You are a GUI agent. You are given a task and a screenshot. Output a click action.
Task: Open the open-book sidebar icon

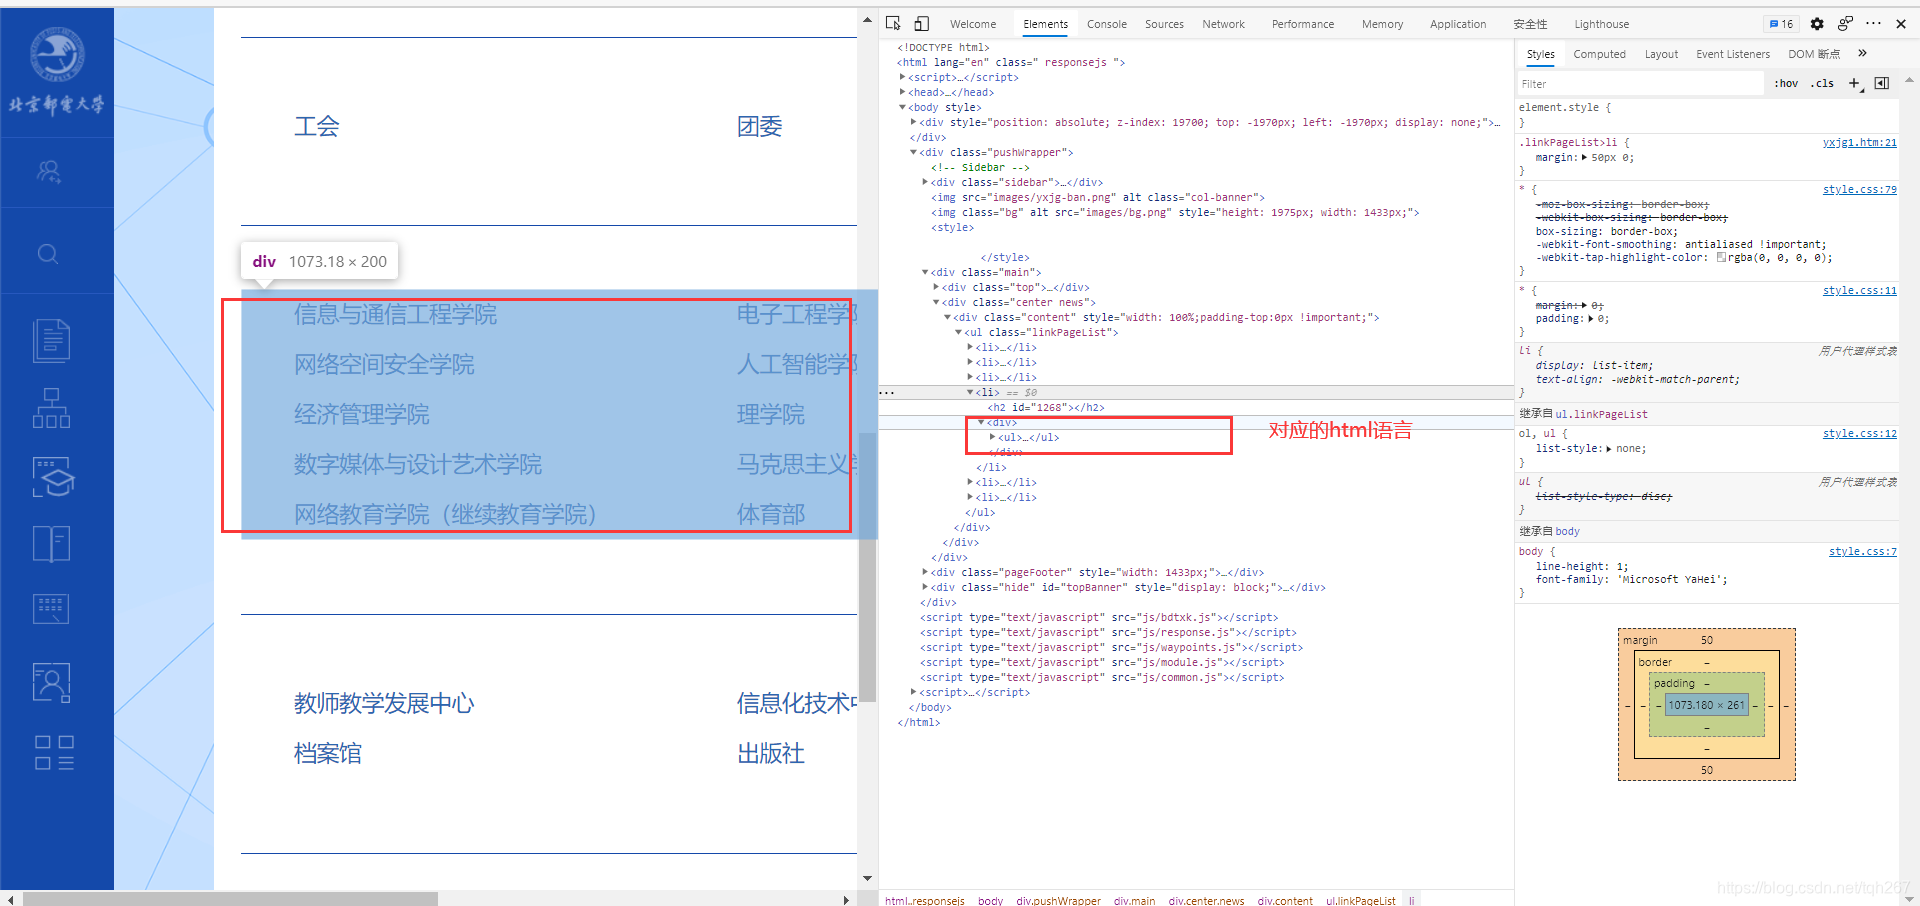(x=51, y=544)
